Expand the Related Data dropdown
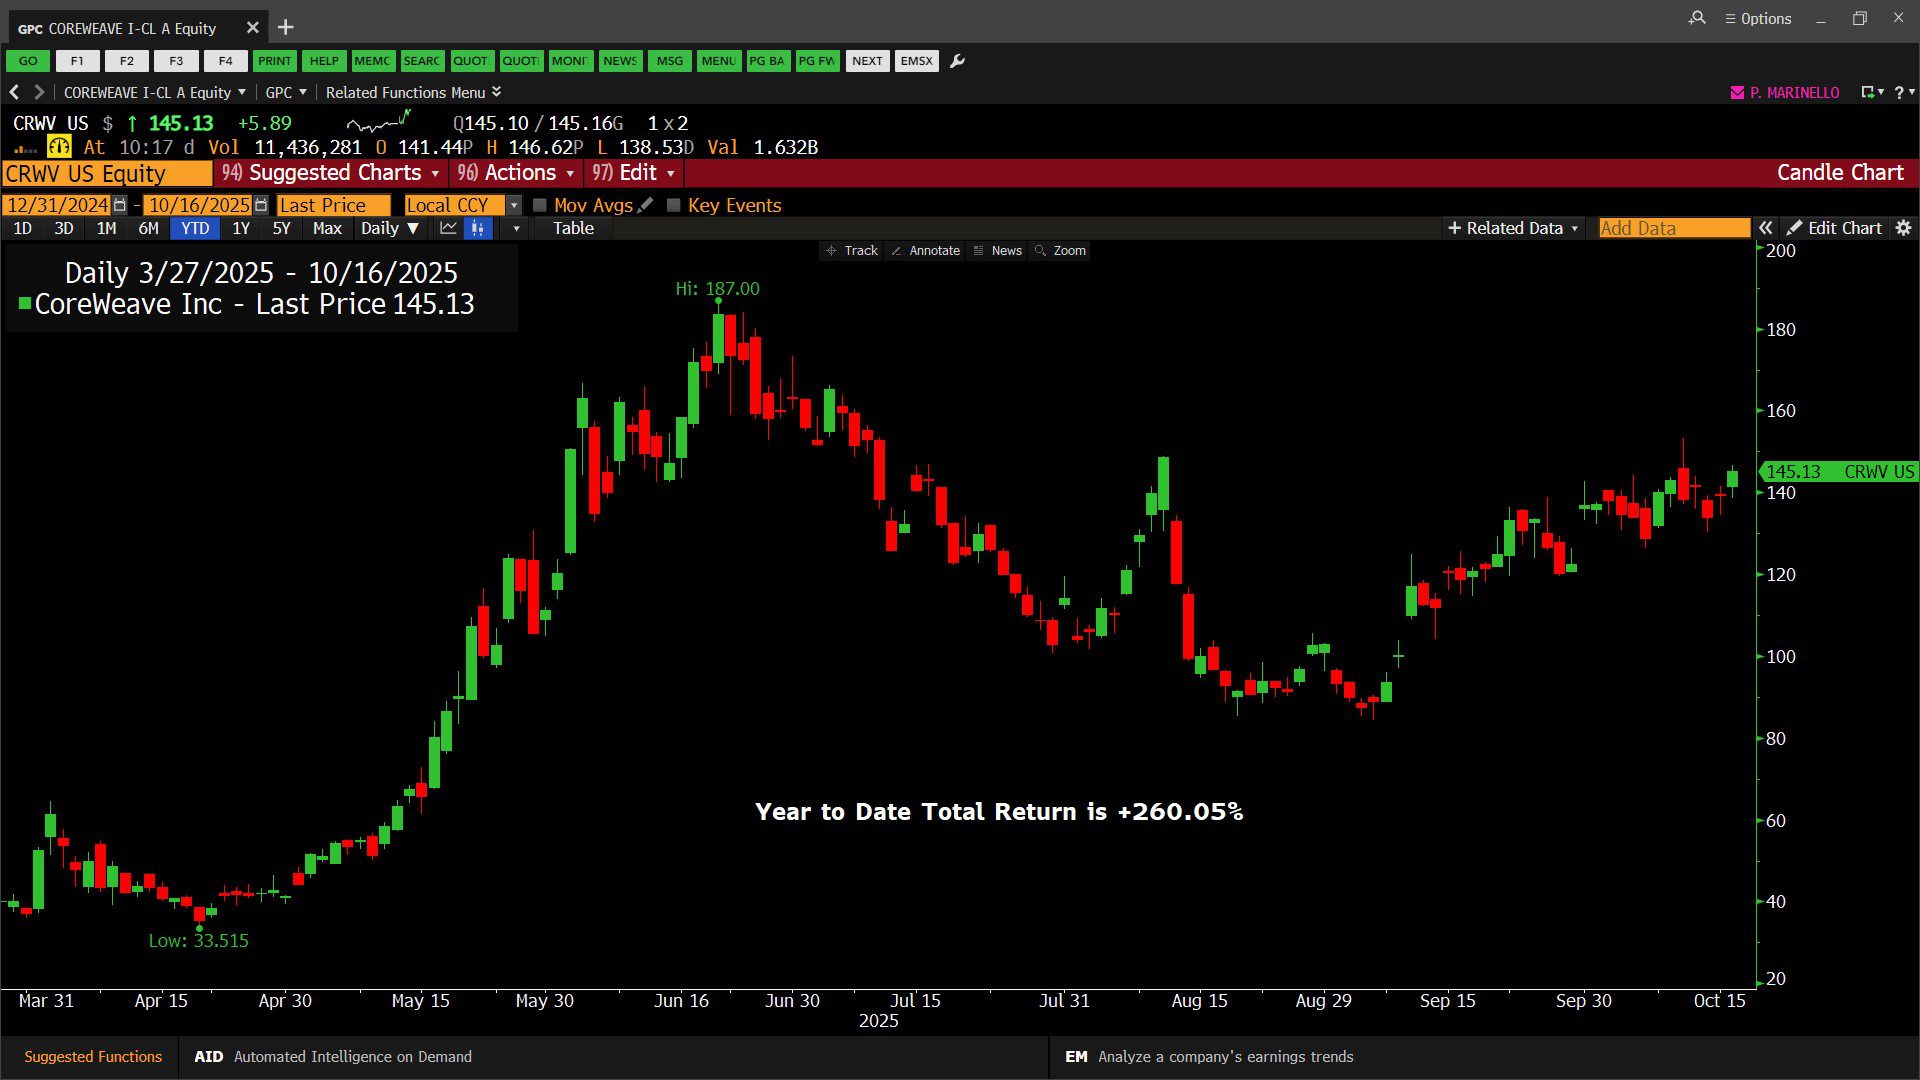This screenshot has width=1920, height=1080. tap(1513, 228)
